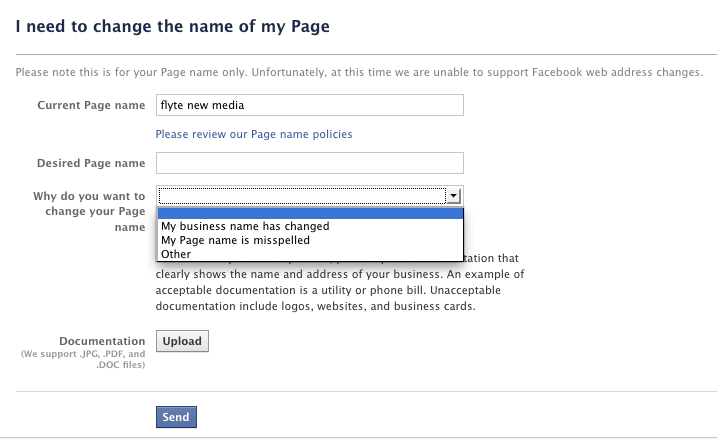Image resolution: width=717 pixels, height=443 pixels.
Task: Open the Page name policies link
Action: [254, 134]
